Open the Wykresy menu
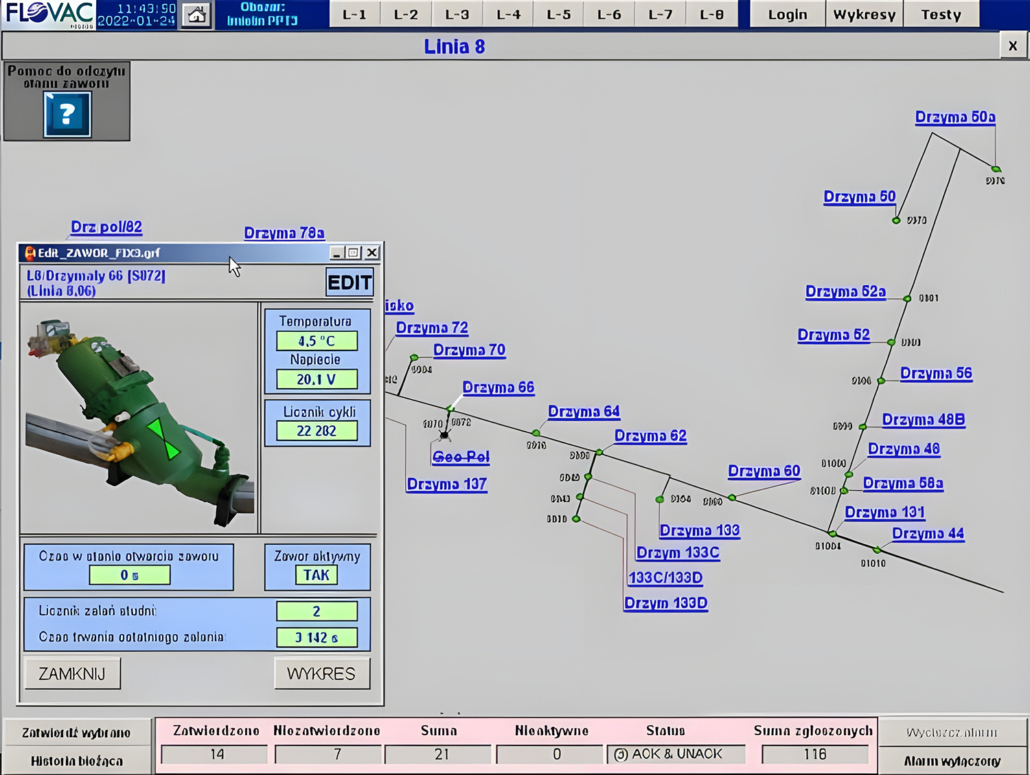This screenshot has height=775, width=1030. pos(864,14)
